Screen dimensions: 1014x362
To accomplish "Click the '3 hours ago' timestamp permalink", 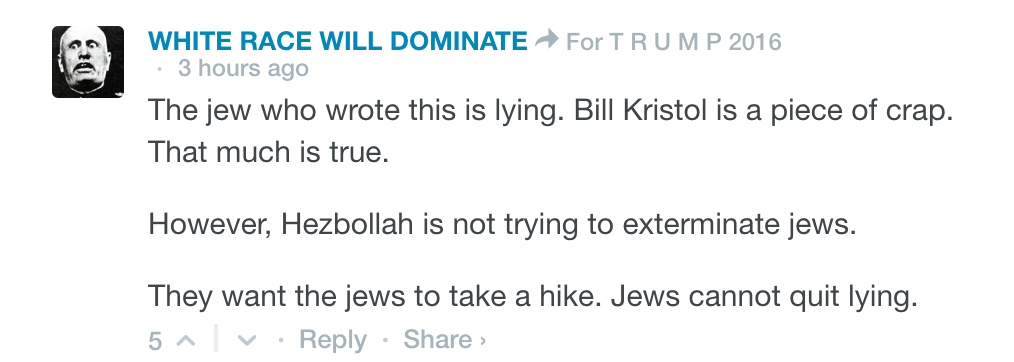I will pos(243,68).
